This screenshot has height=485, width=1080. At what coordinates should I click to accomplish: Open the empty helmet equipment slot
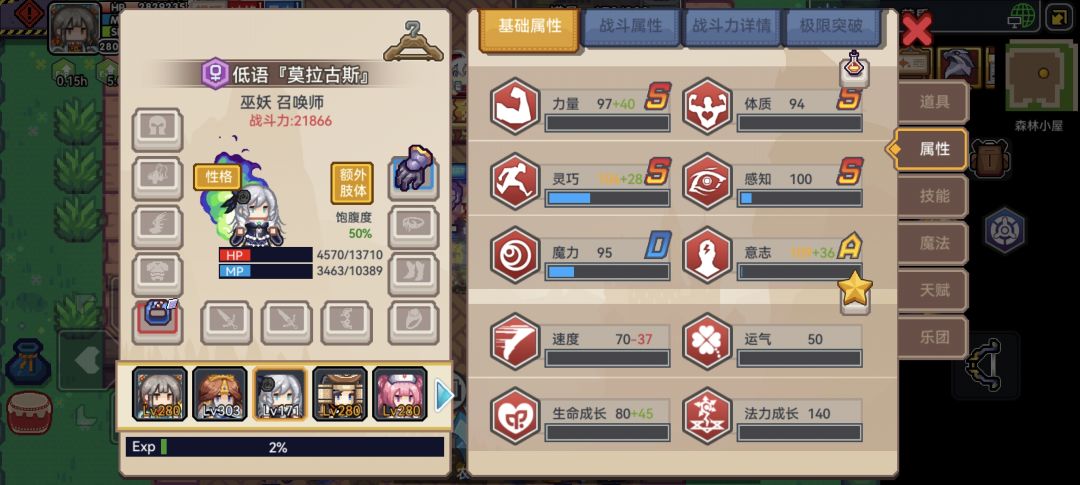tap(157, 130)
